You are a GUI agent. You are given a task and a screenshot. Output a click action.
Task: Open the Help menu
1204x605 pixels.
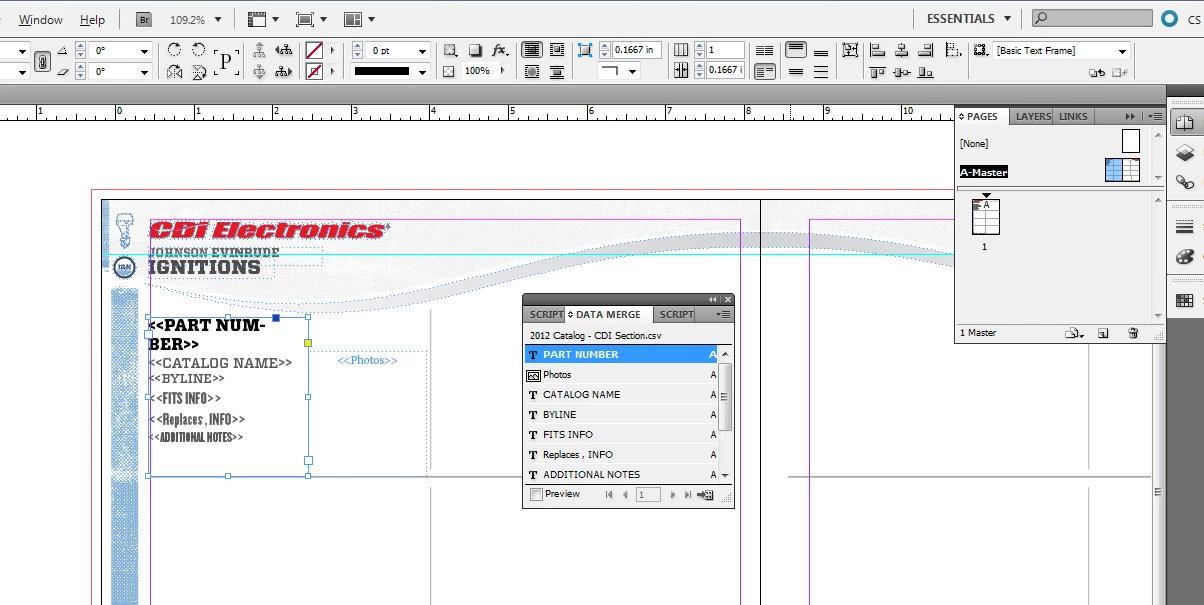pyautogui.click(x=92, y=20)
